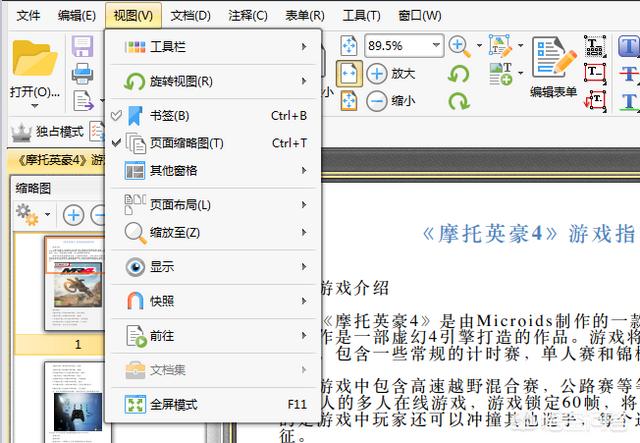Open the 工具(T) menu
Image resolution: width=640 pixels, height=443 pixels.
[362, 16]
